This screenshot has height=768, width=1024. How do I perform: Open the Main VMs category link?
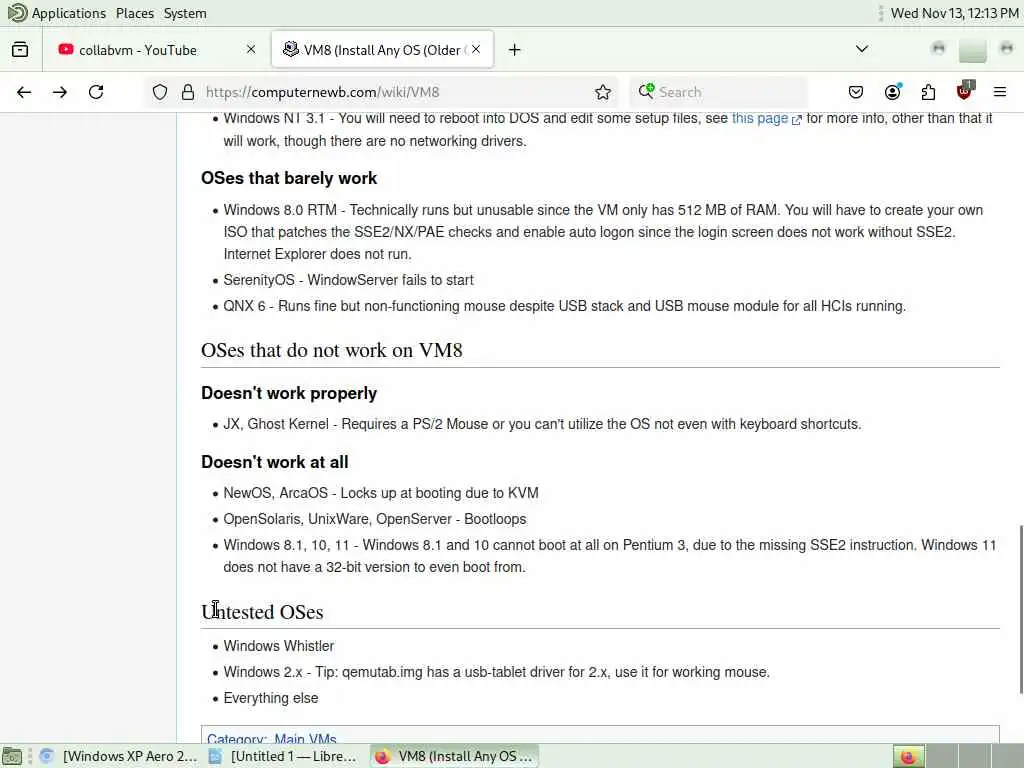point(305,739)
